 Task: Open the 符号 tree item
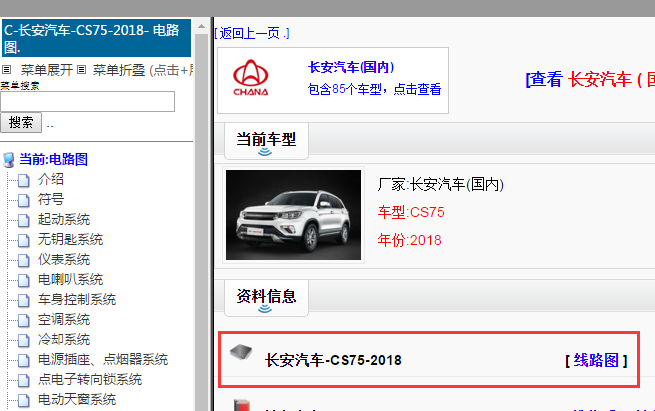coord(51,199)
